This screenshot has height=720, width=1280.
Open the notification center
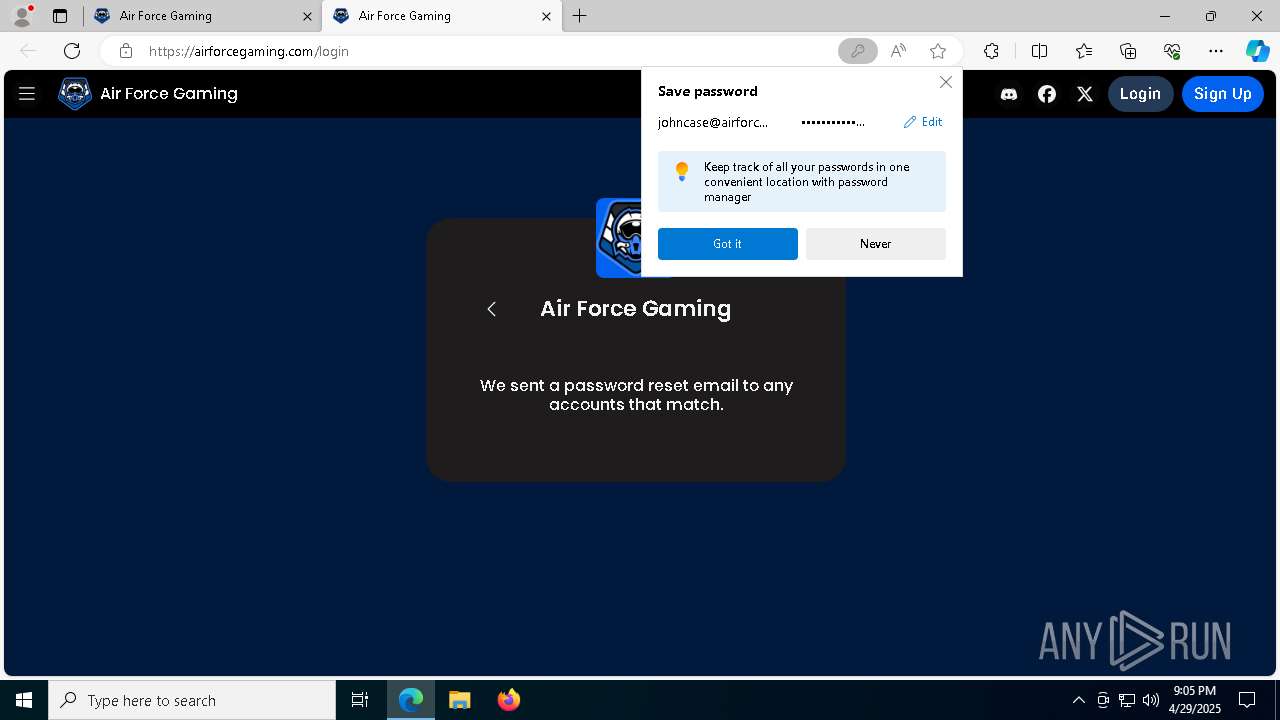coord(1247,700)
